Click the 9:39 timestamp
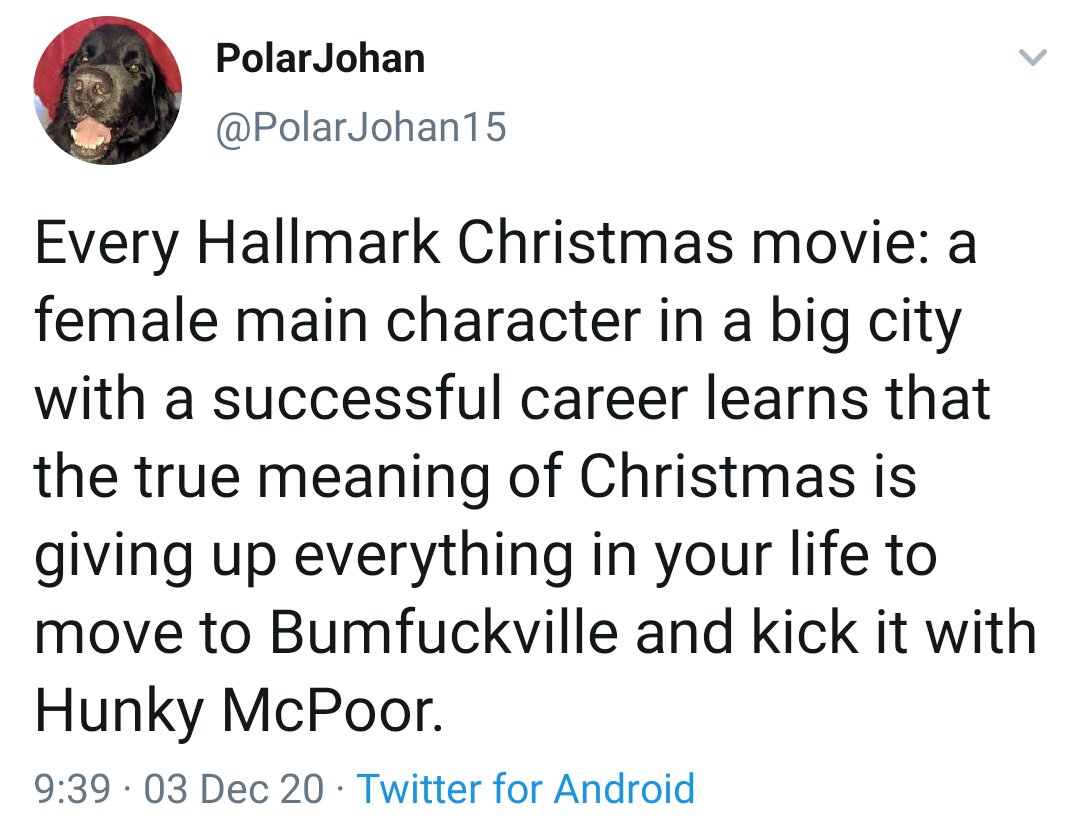1080x839 pixels. coord(72,789)
